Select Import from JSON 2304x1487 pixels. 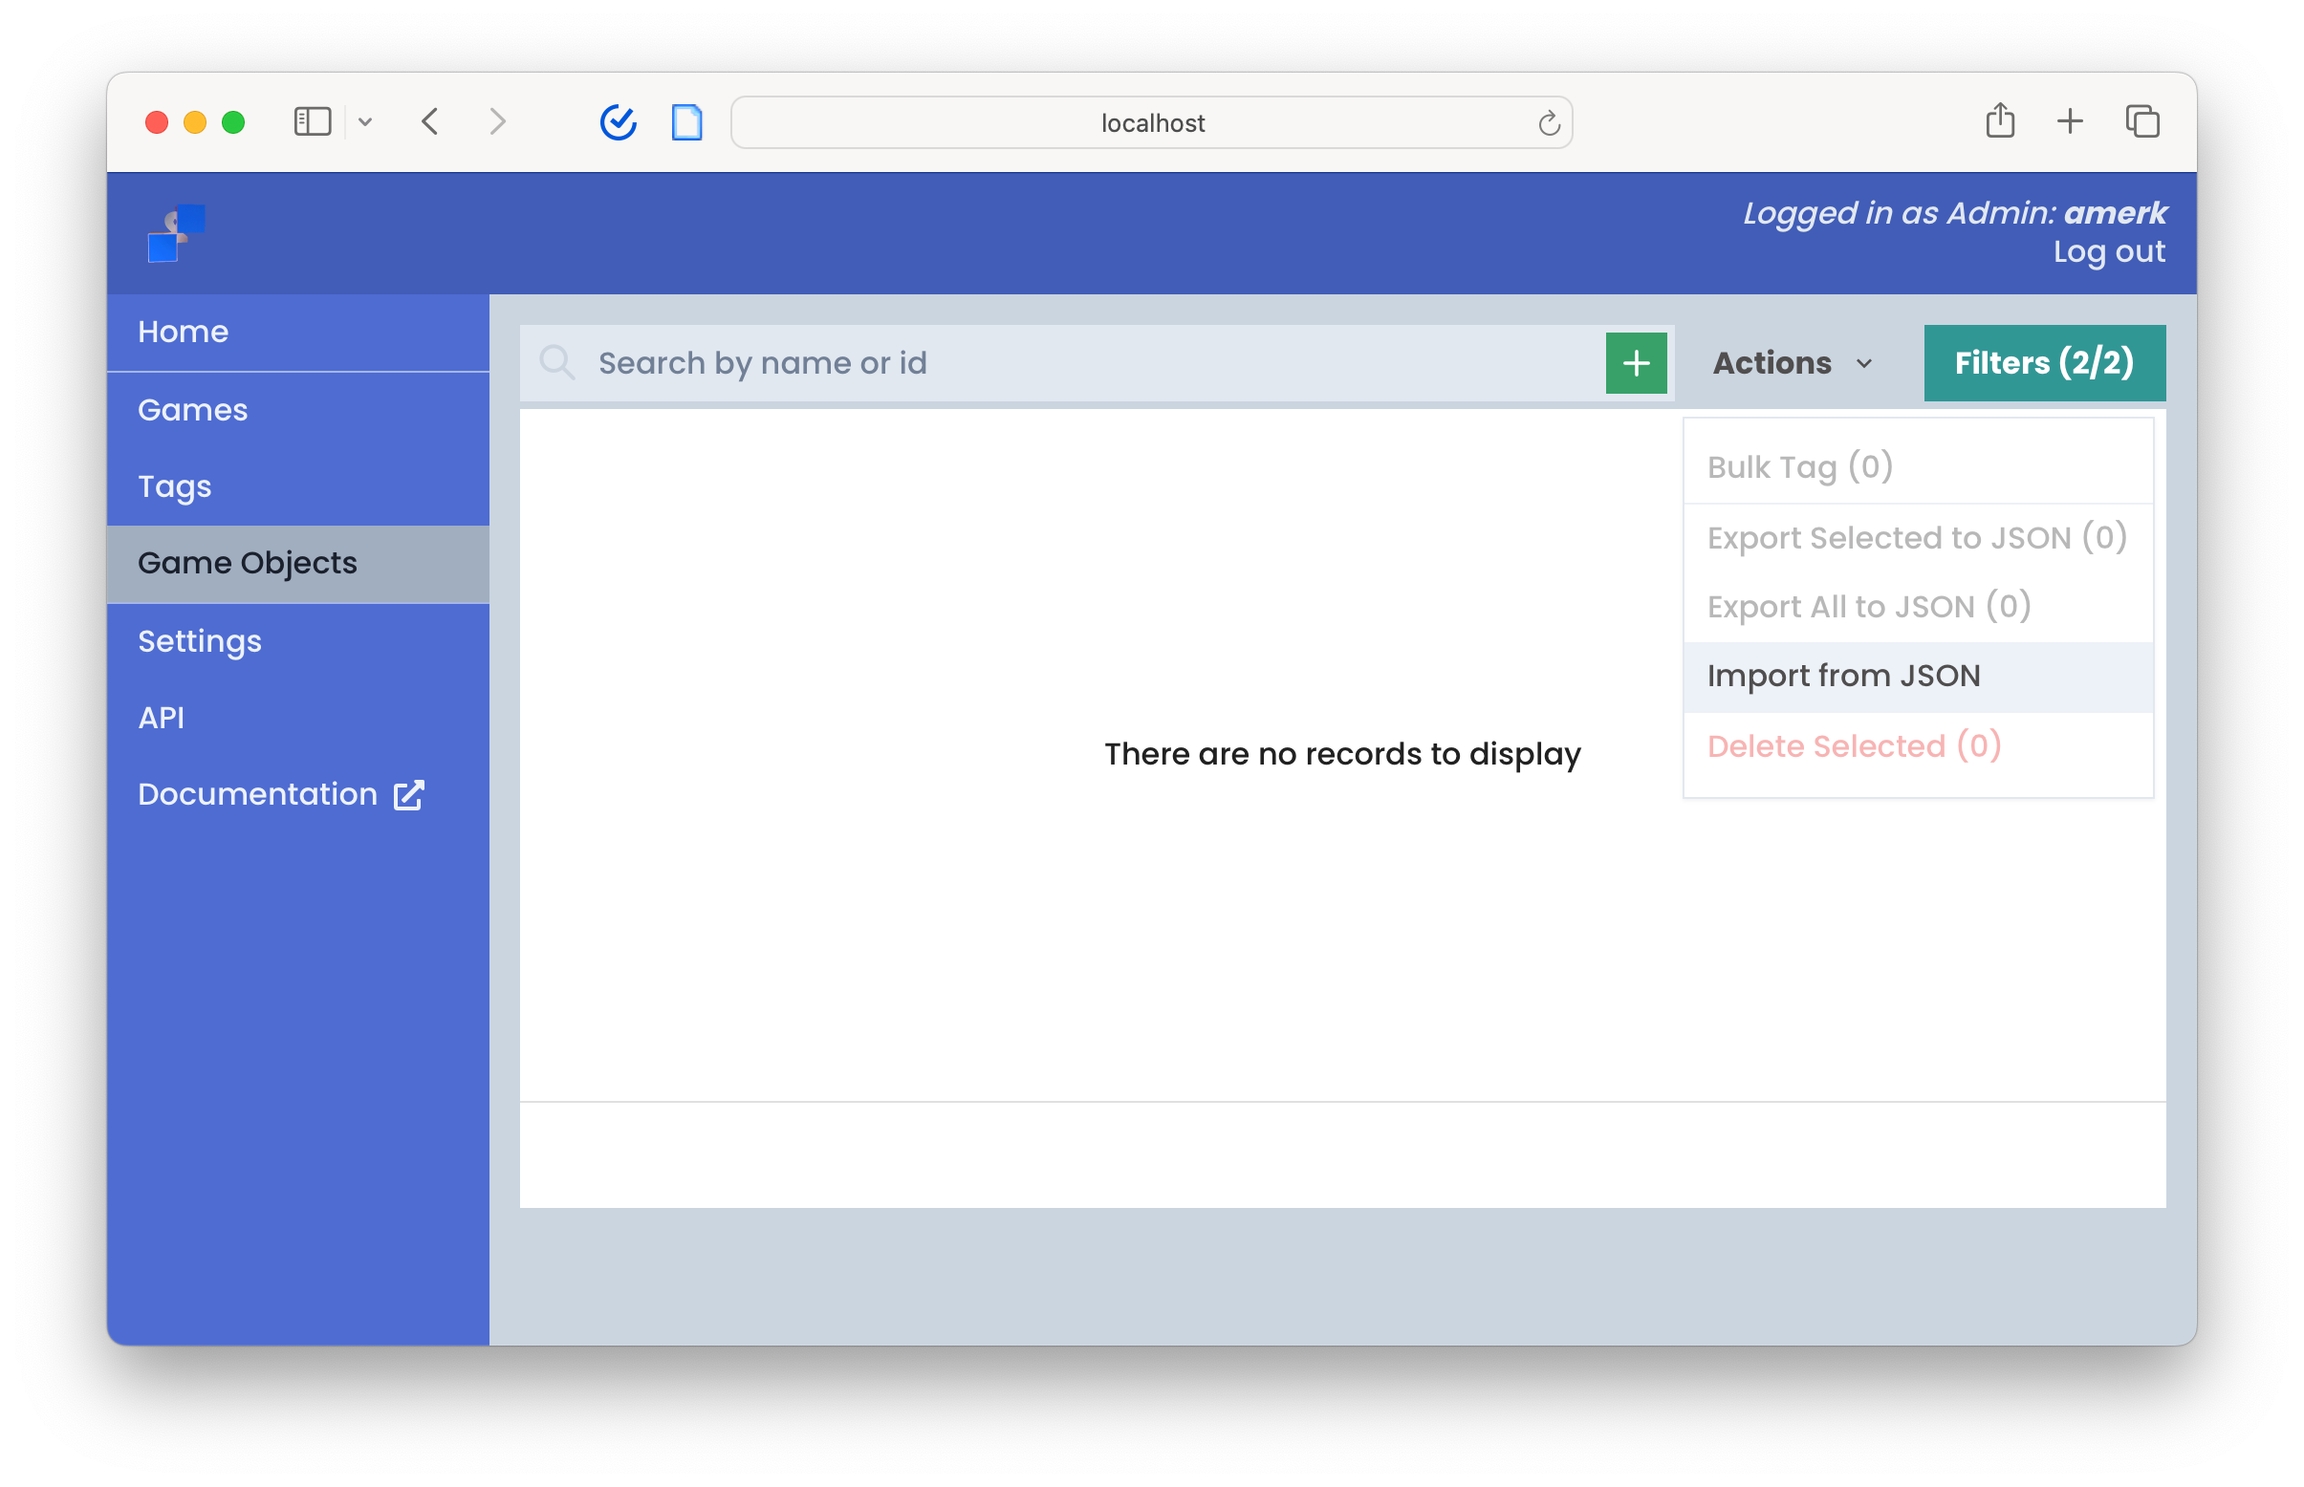coord(1917,677)
